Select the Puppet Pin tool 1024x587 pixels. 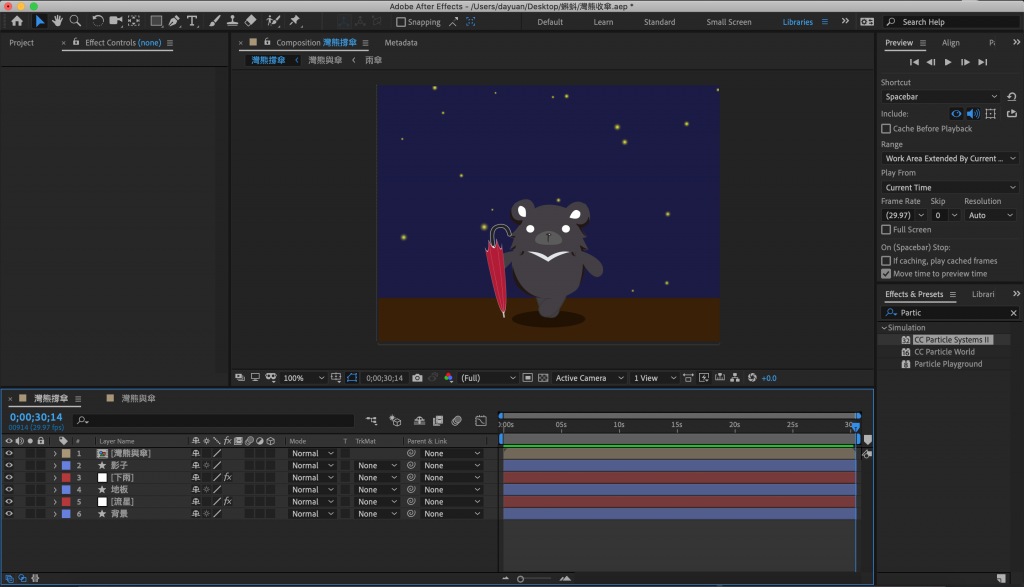[295, 22]
